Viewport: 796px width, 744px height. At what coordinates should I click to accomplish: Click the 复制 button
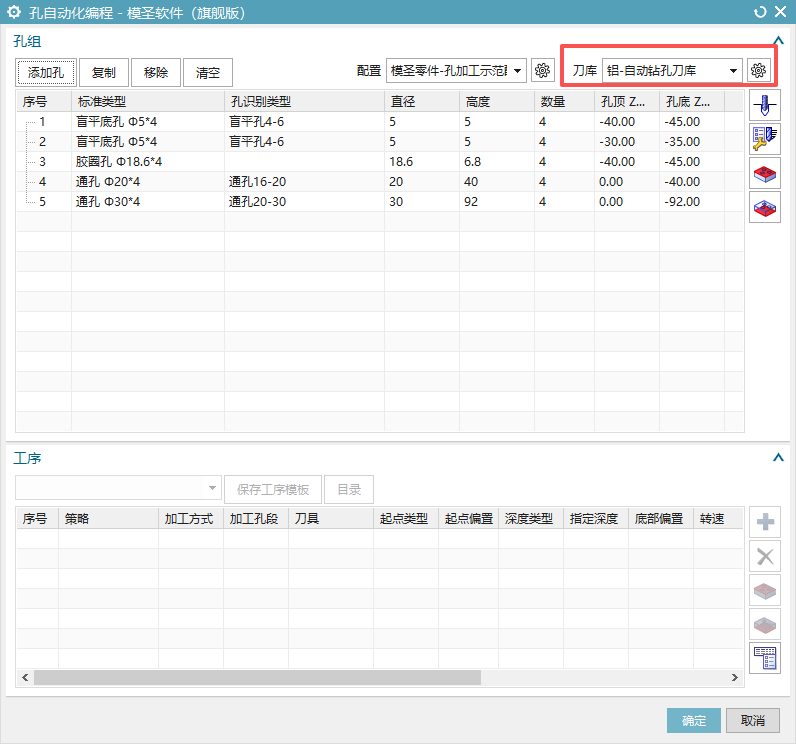[x=104, y=73]
